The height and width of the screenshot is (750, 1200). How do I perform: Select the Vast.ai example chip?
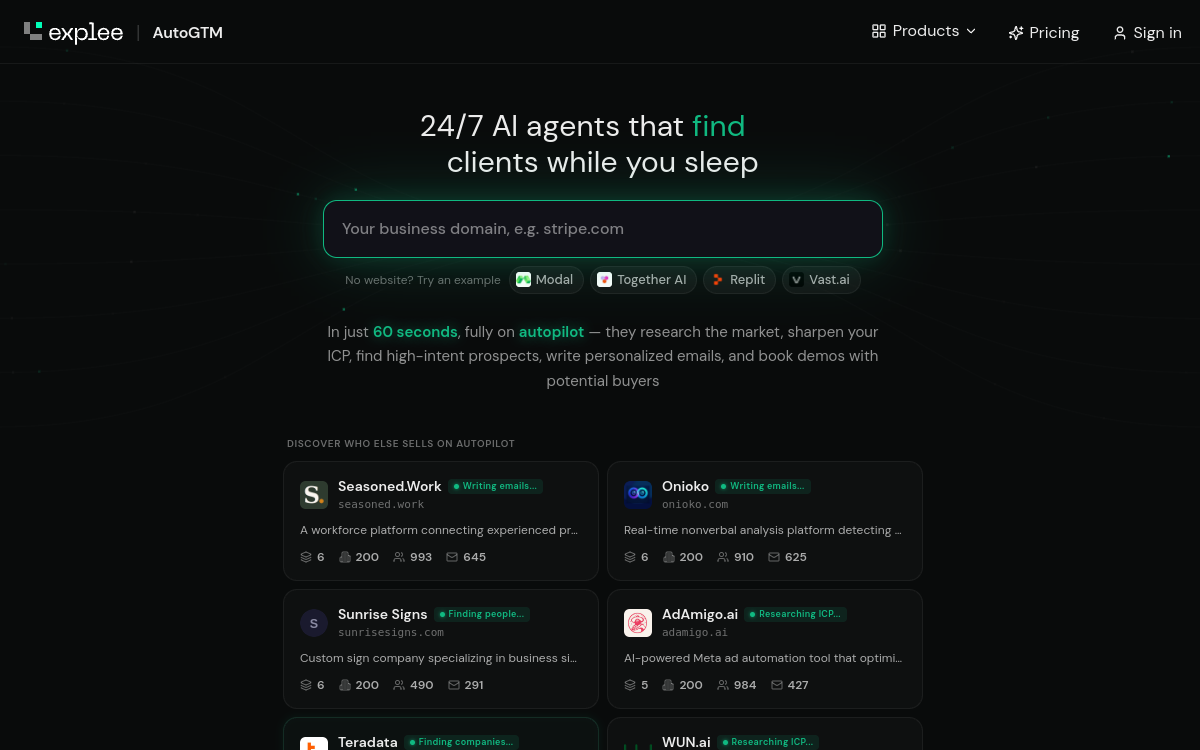[x=821, y=280]
